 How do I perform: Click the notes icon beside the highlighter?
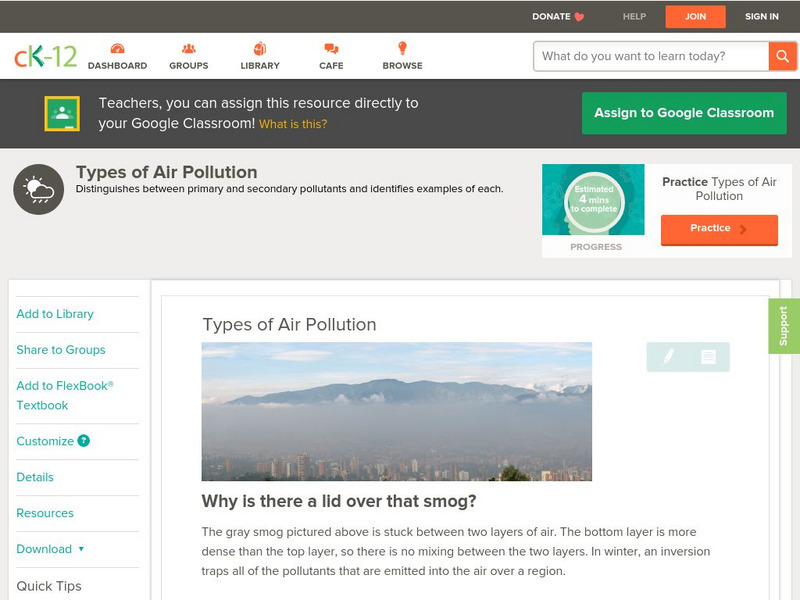tap(708, 357)
